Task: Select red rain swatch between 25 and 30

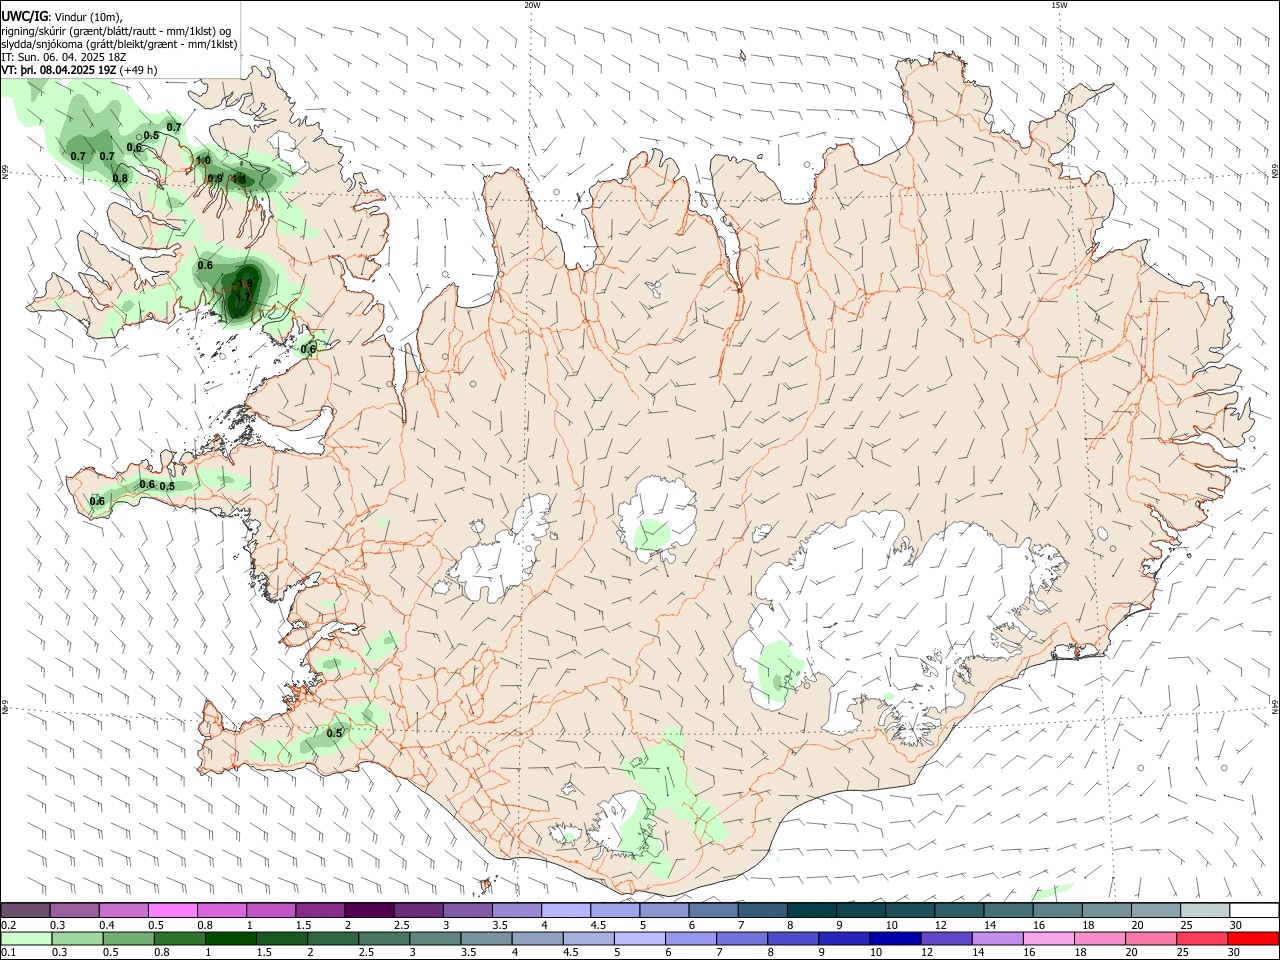Action: pyautogui.click(x=1200, y=939)
